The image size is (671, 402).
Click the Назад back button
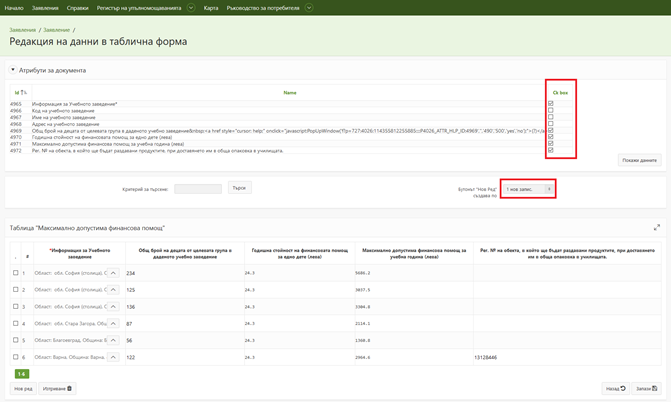pyautogui.click(x=615, y=388)
